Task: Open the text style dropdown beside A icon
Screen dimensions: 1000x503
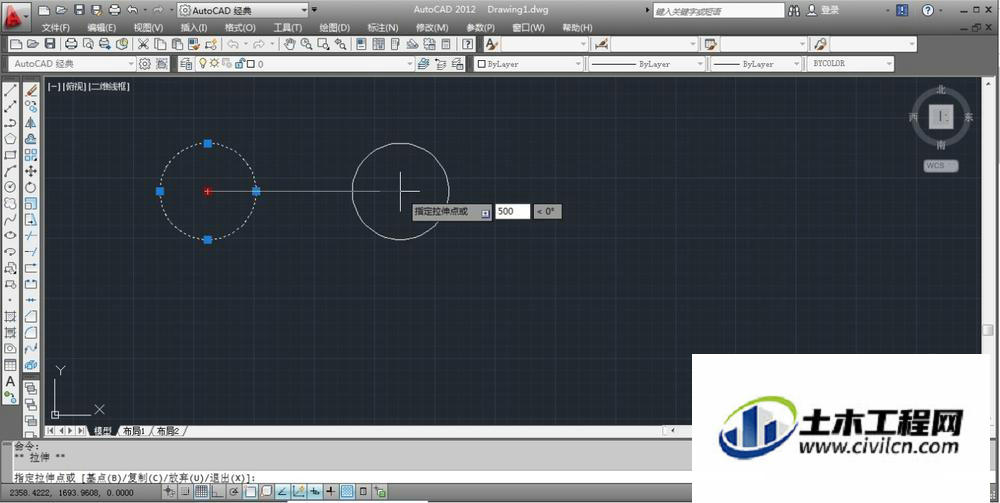Action: coord(545,44)
